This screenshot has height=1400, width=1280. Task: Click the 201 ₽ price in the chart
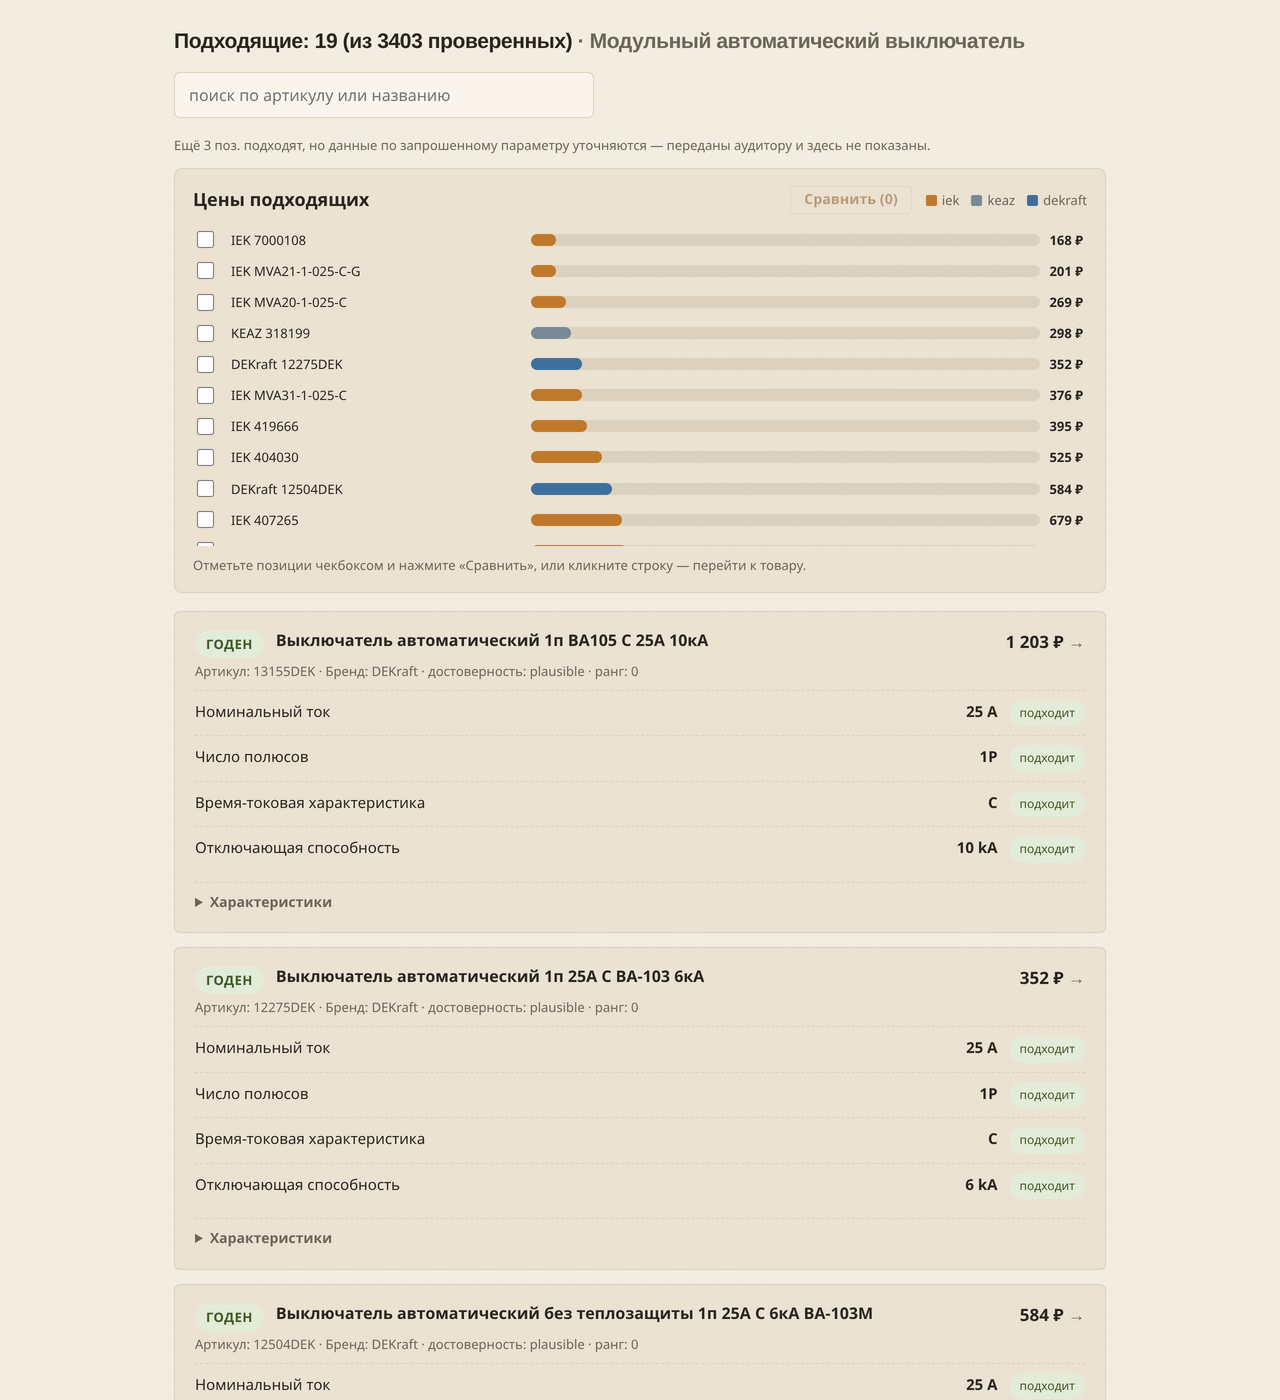tap(1066, 271)
